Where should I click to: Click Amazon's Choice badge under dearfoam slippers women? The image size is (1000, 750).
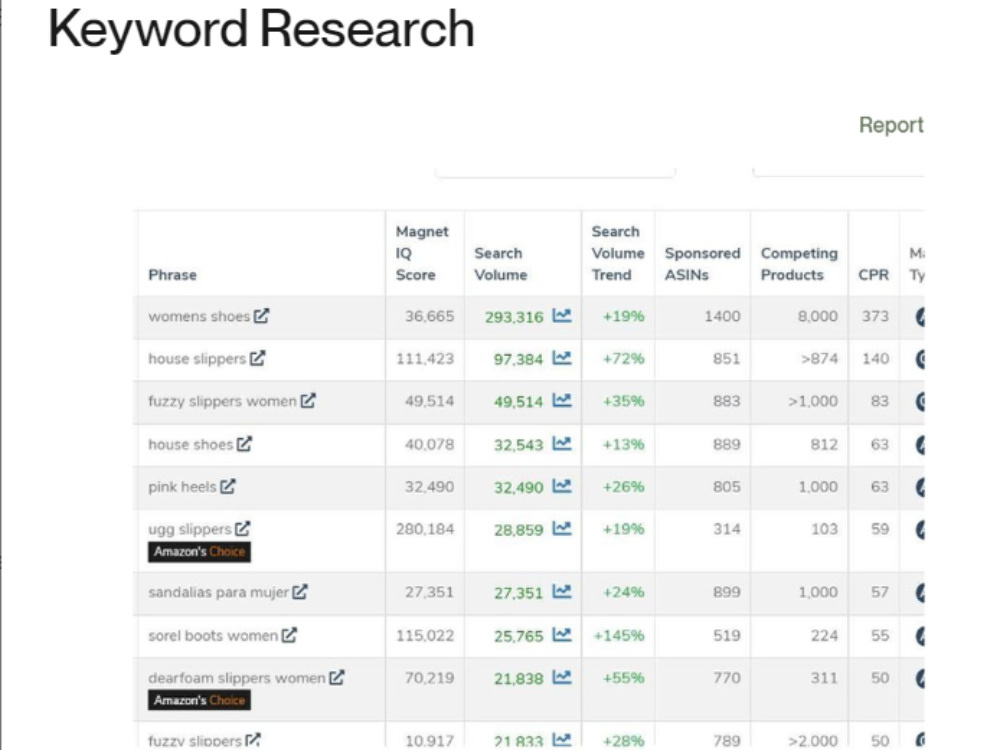click(x=199, y=700)
